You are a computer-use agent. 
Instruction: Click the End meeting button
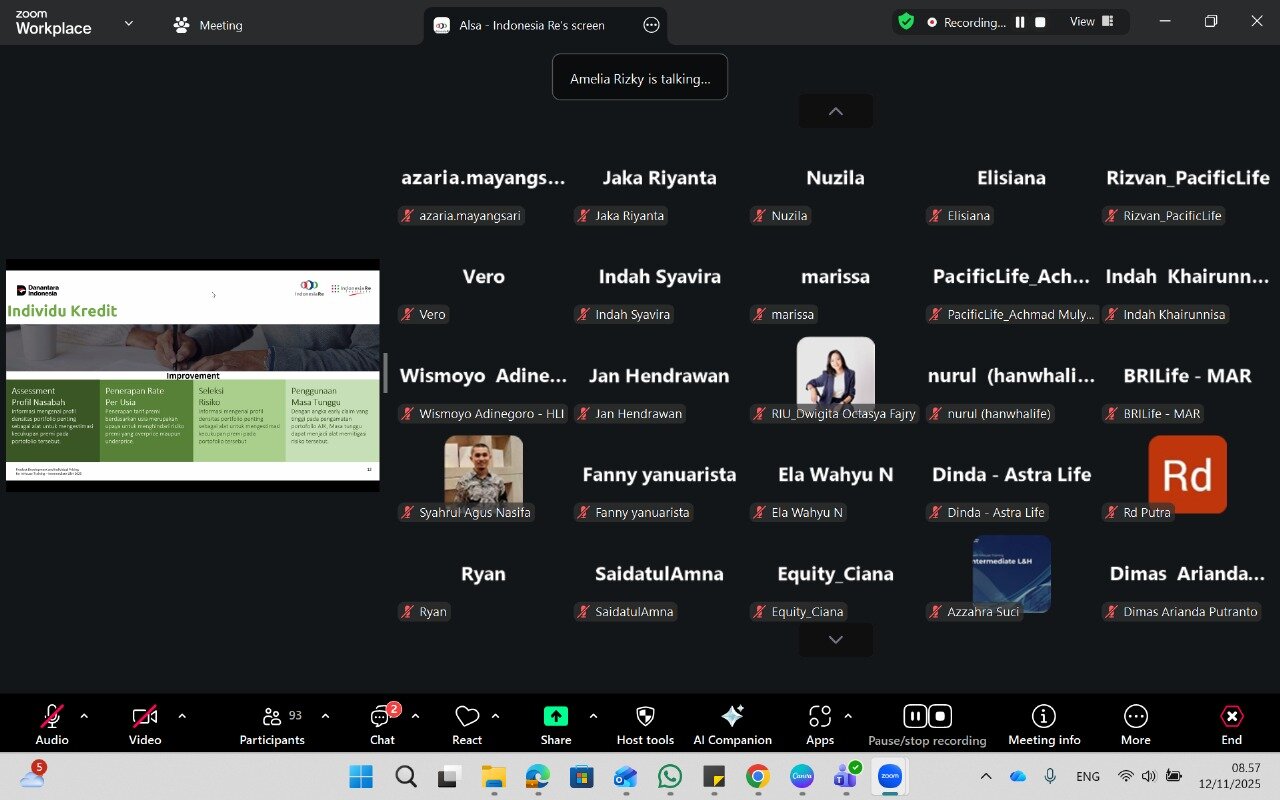click(x=1231, y=723)
